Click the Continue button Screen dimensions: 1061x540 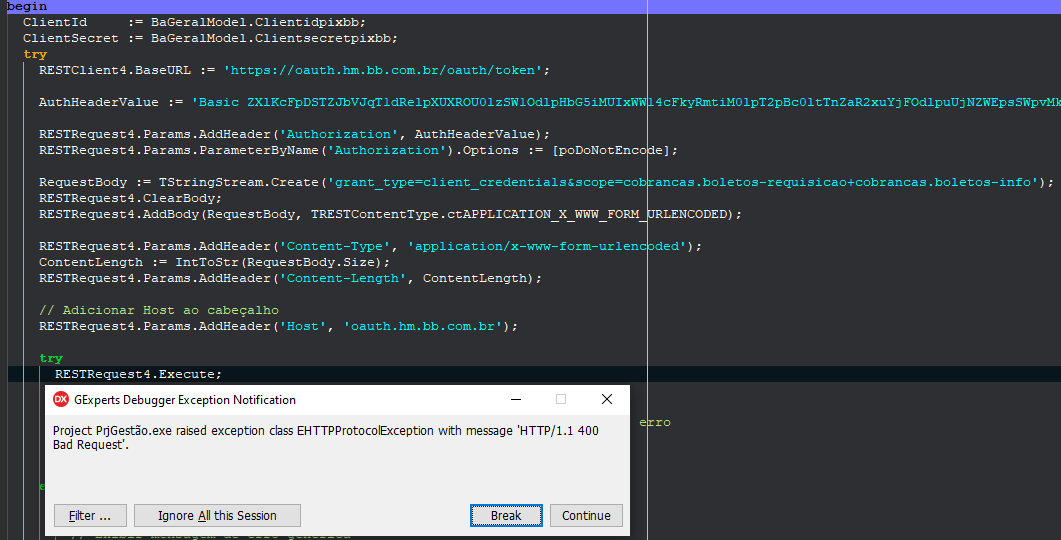click(586, 516)
